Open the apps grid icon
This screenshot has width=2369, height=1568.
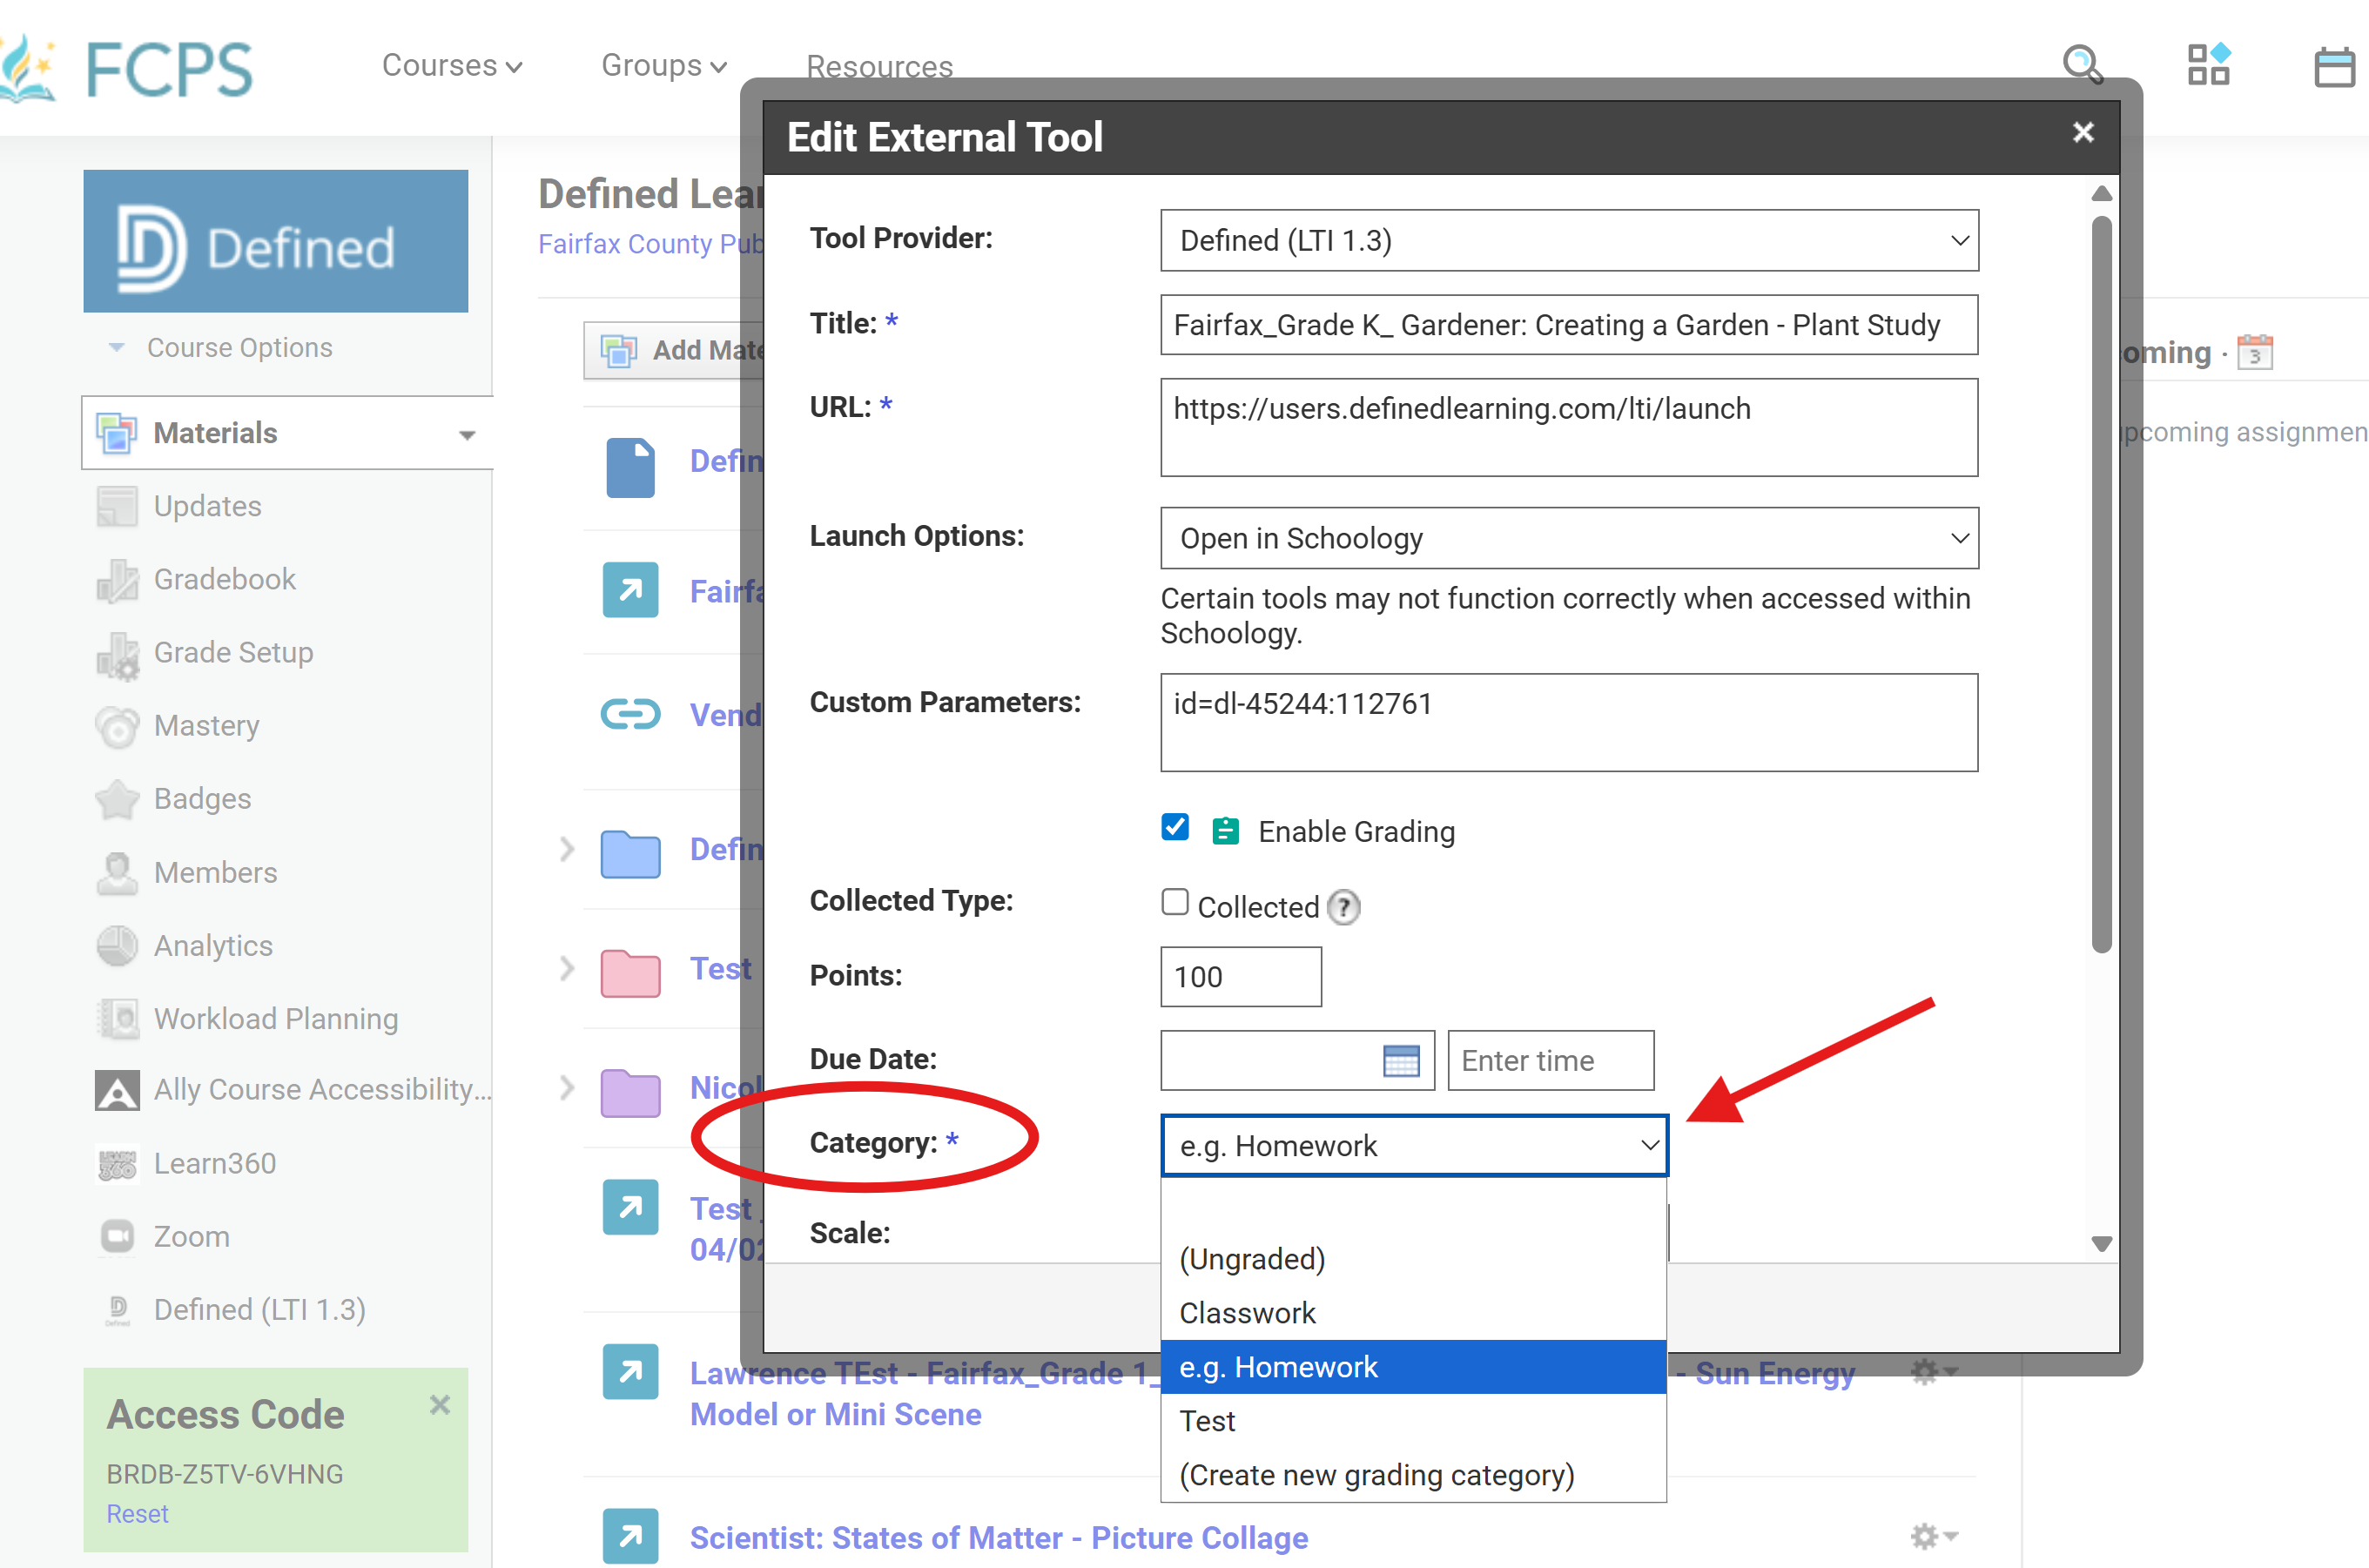coord(2209,65)
